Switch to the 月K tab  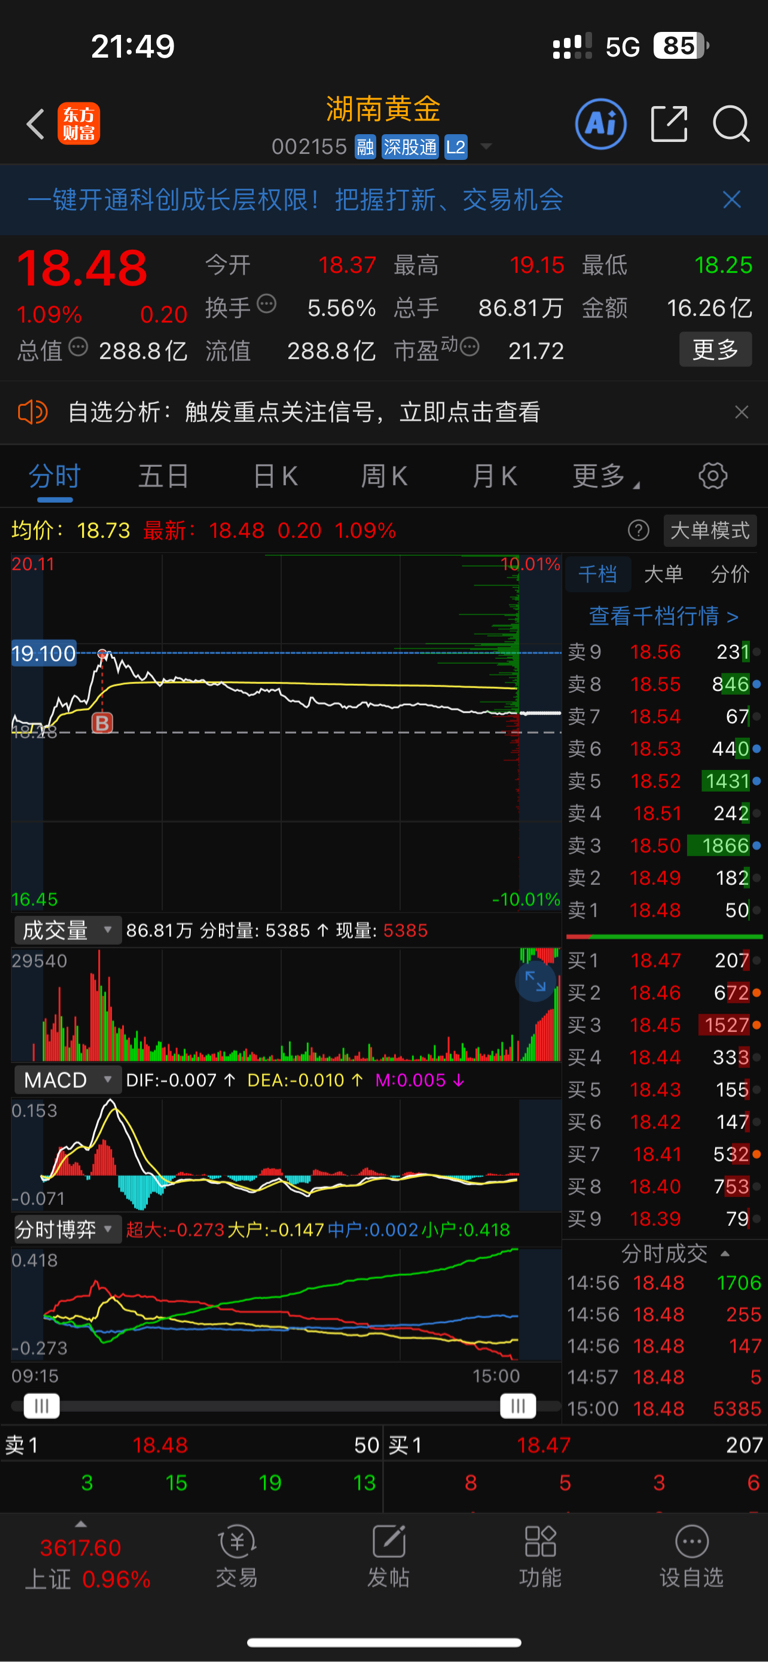494,477
